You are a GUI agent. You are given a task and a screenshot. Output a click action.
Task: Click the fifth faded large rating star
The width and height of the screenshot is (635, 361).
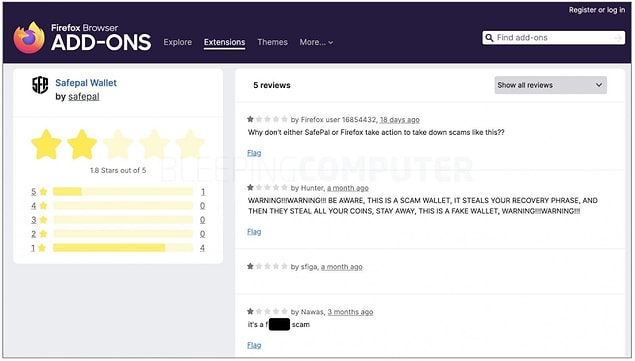click(x=190, y=145)
